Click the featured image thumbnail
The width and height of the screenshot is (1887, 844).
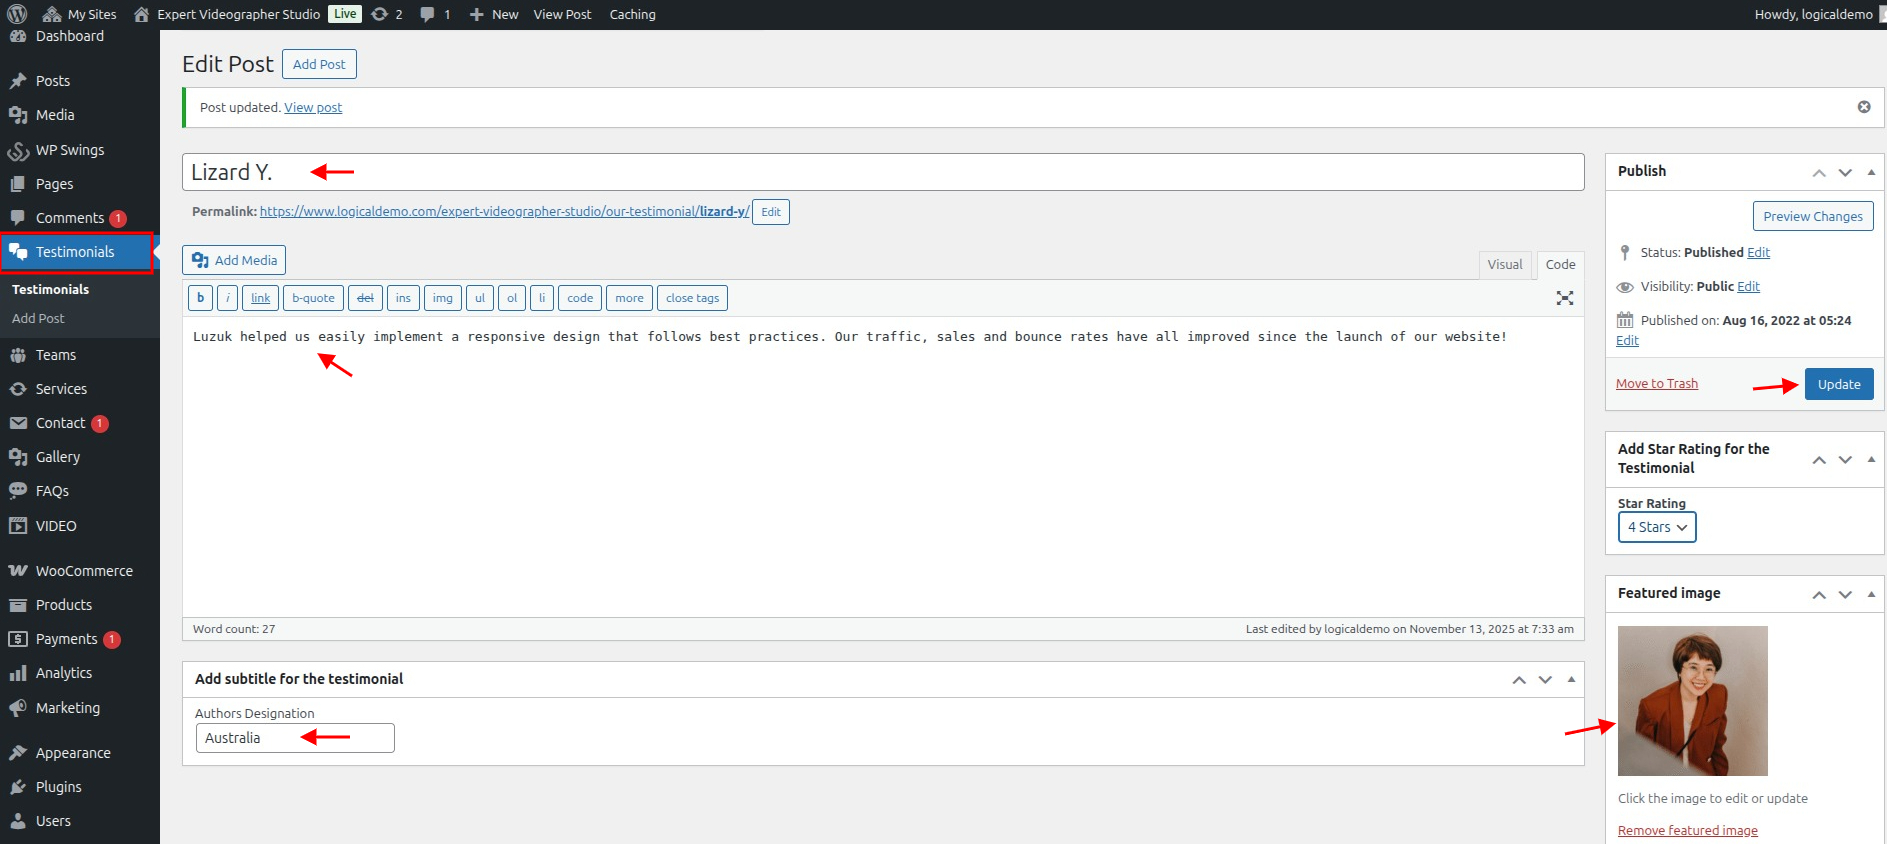[x=1693, y=701]
